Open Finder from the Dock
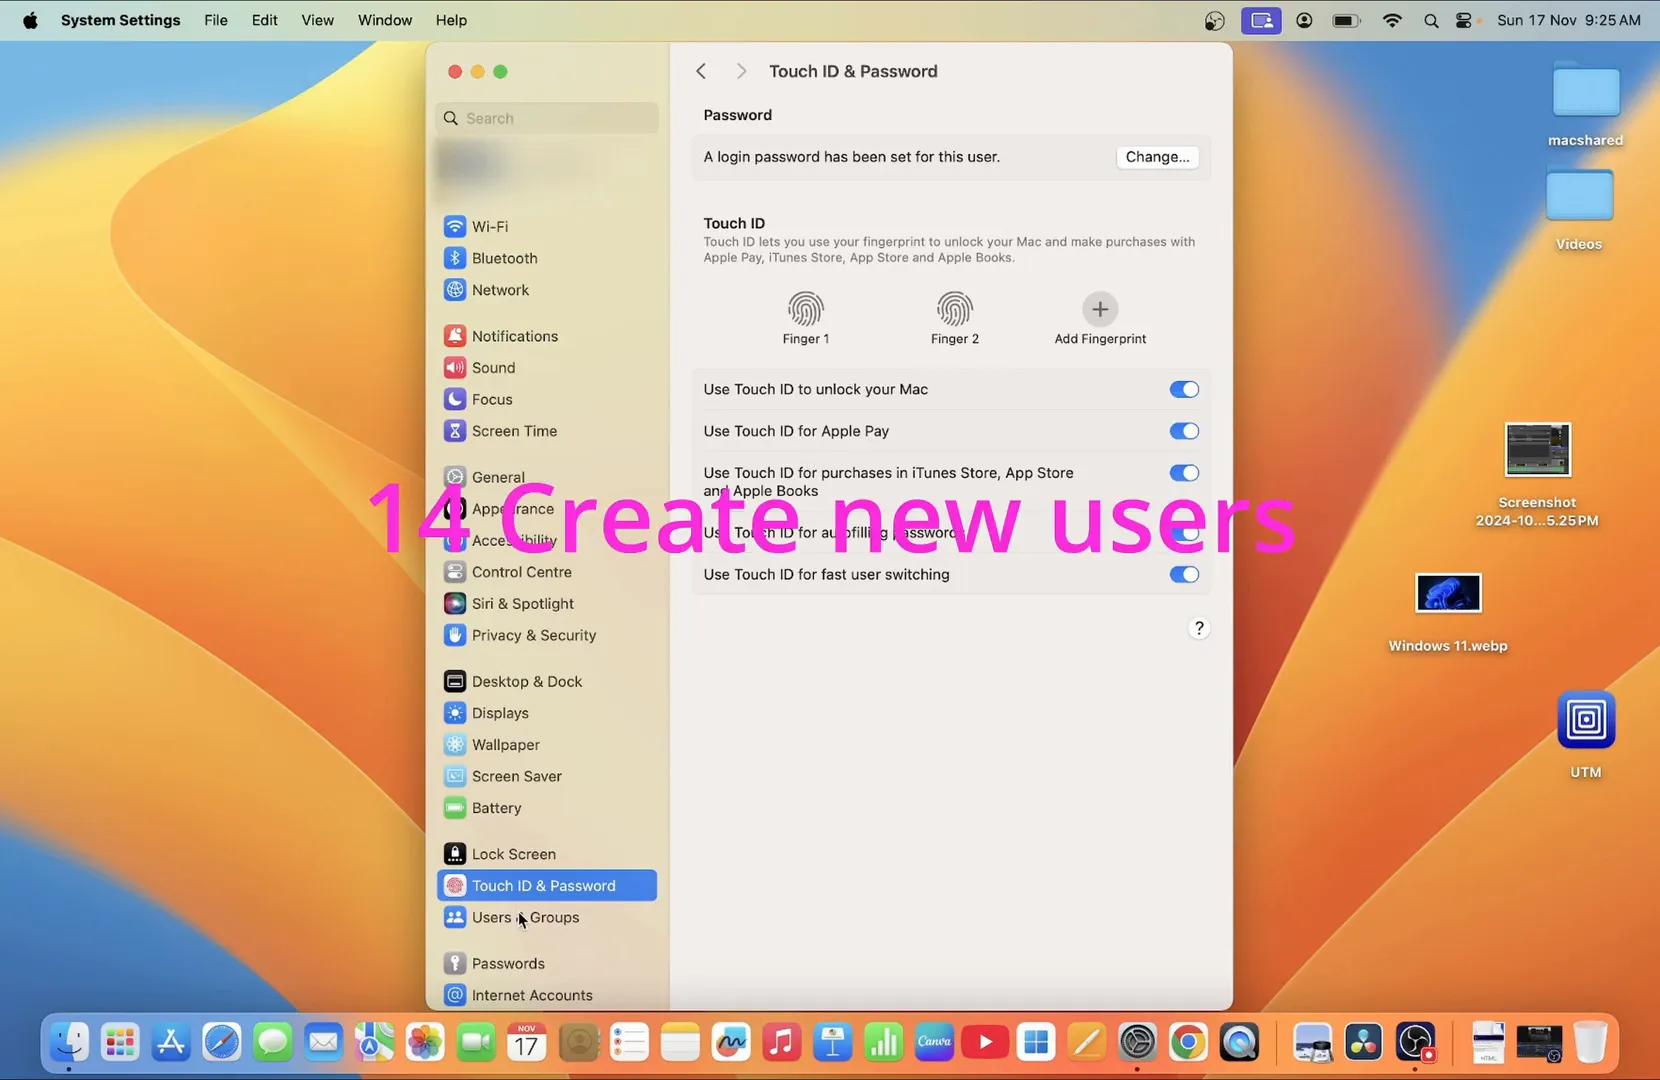 (69, 1043)
